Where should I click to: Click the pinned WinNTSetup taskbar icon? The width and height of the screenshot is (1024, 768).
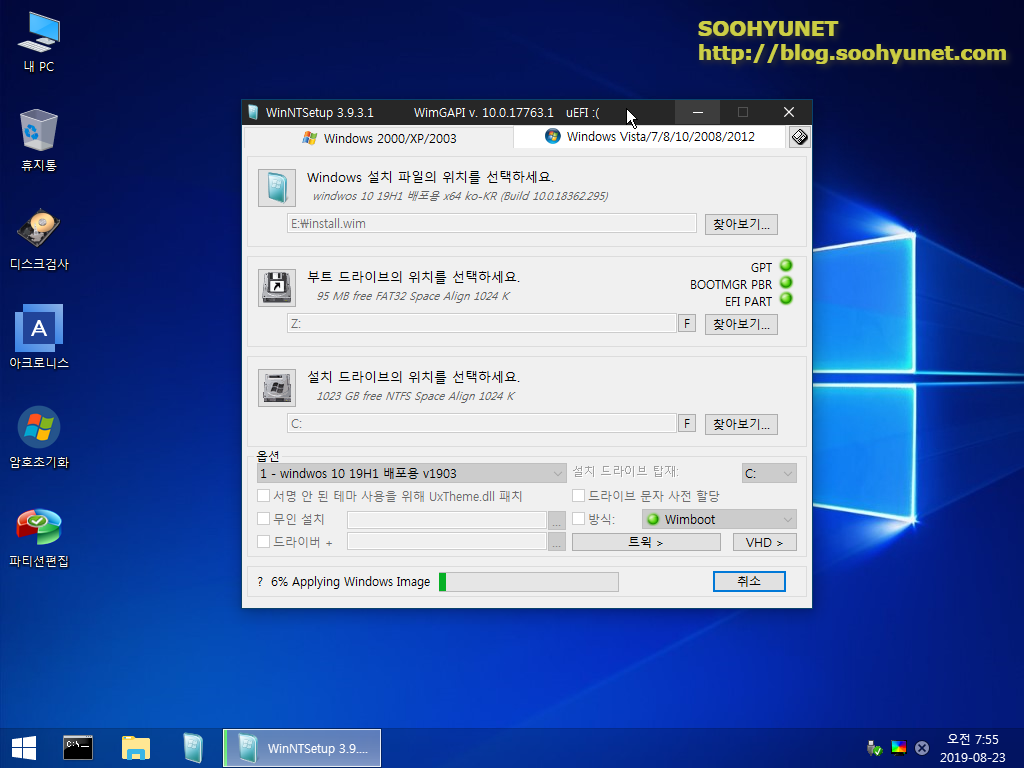click(x=193, y=748)
